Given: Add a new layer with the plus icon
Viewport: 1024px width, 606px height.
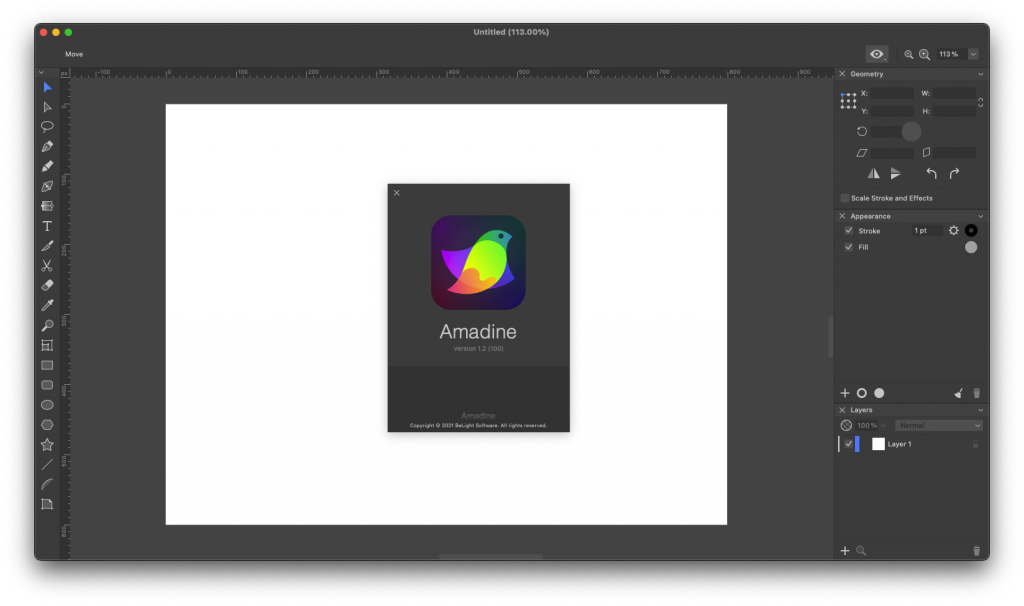Looking at the screenshot, I should pyautogui.click(x=844, y=550).
